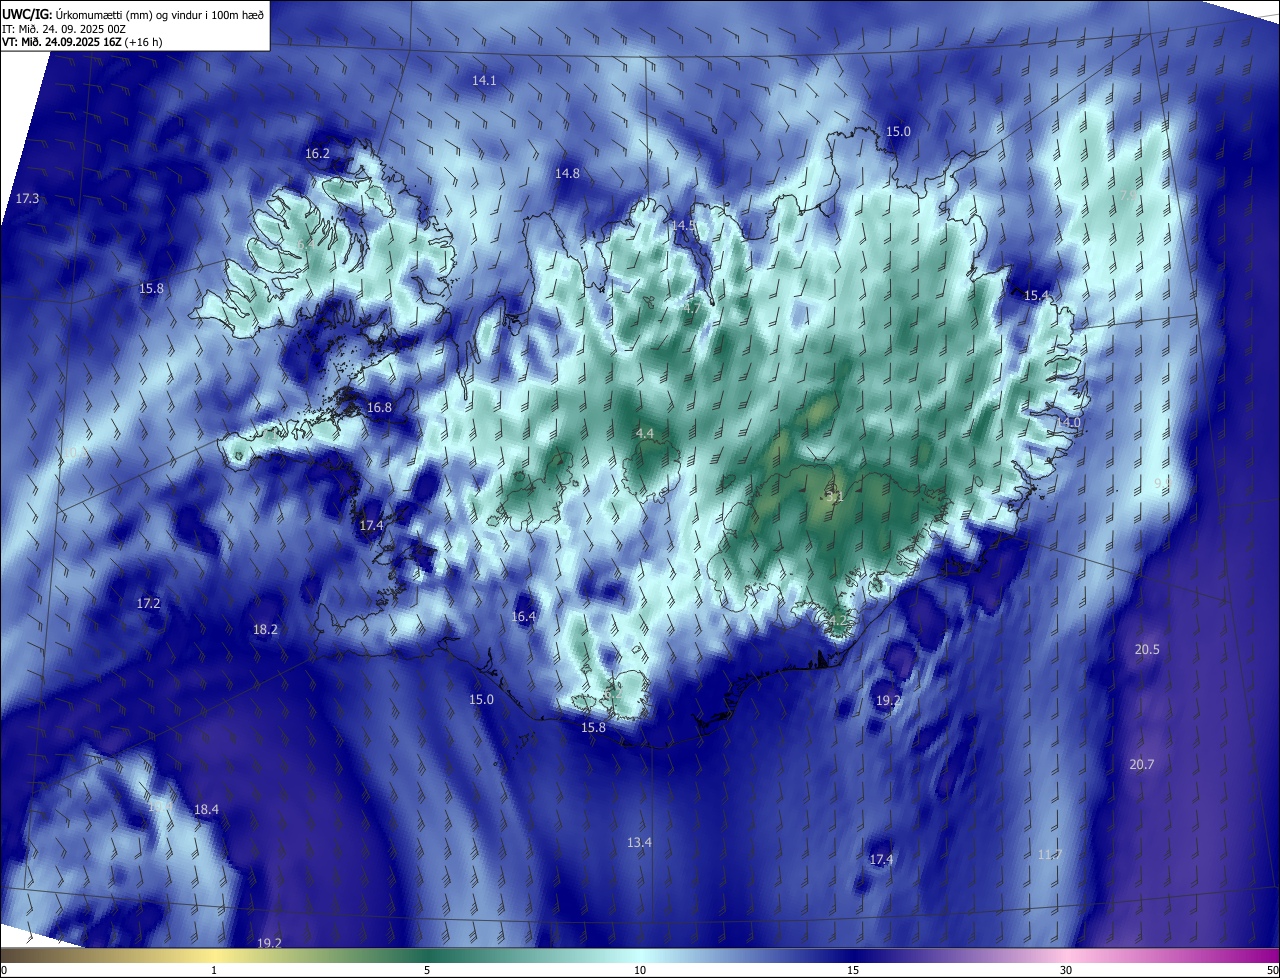
Task: Click the 5 tick label on the colorbar
Action: [427, 971]
